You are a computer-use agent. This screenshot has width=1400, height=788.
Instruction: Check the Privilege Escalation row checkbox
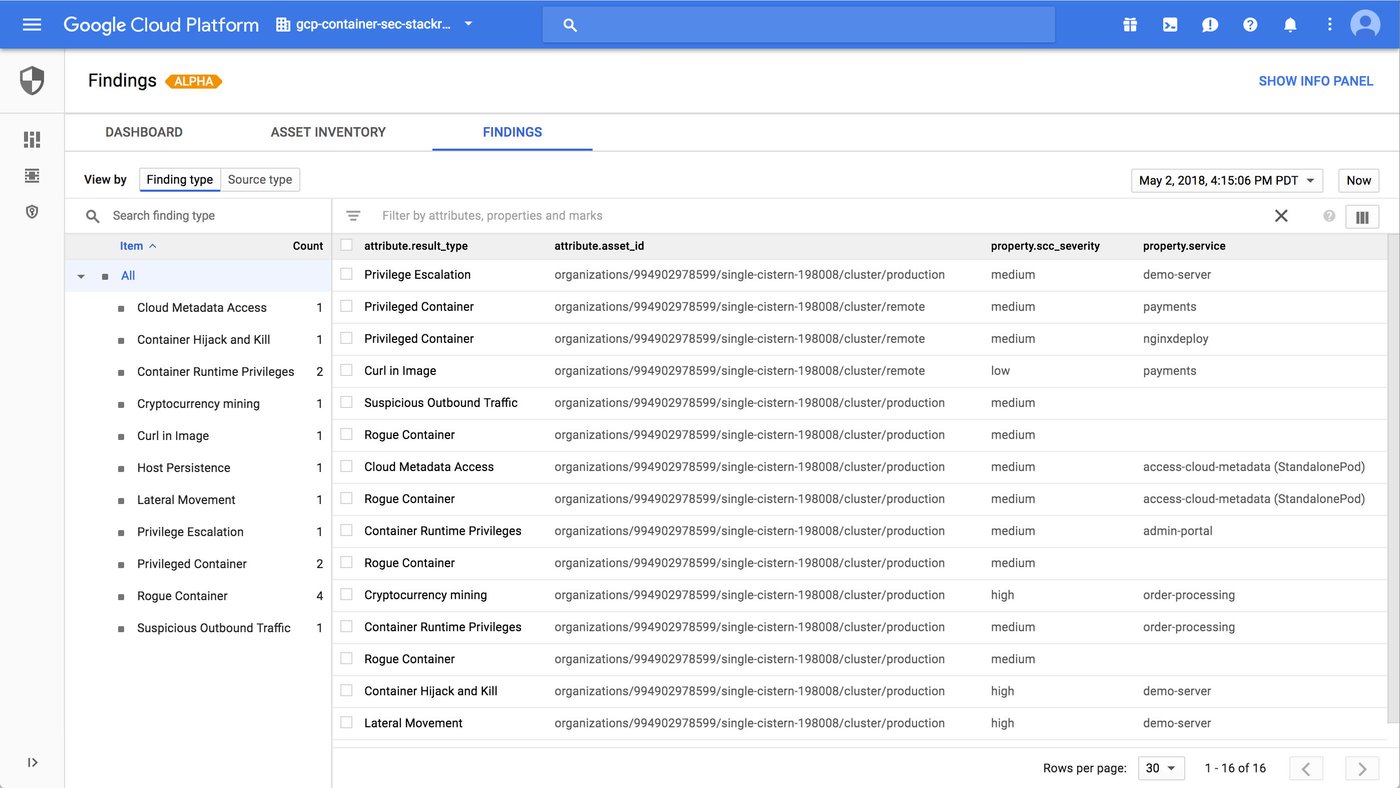tap(346, 274)
